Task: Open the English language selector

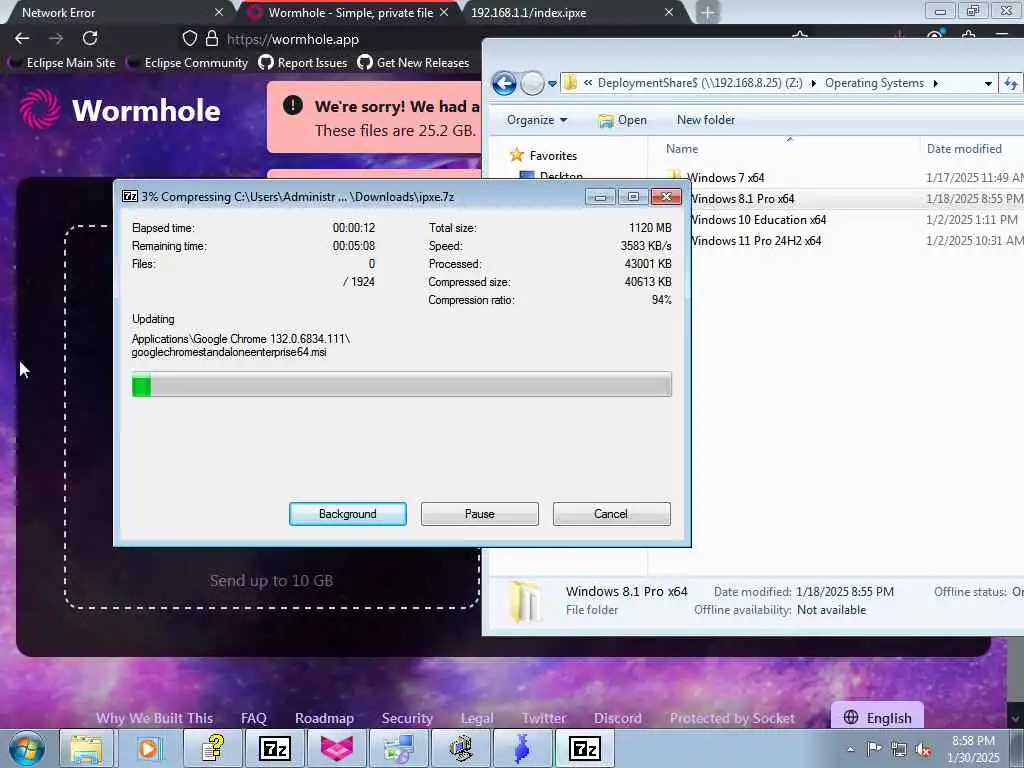Action: click(x=877, y=717)
